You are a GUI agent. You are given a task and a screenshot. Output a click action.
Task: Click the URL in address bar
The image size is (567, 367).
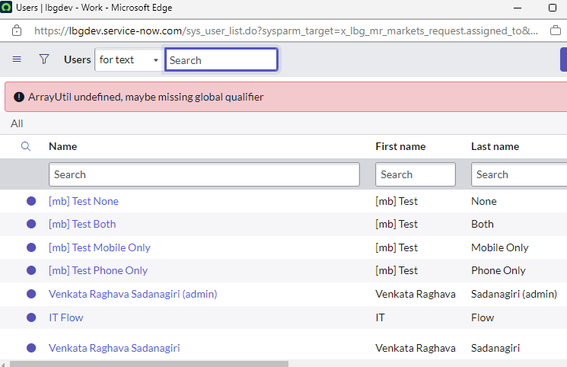pyautogui.click(x=286, y=31)
